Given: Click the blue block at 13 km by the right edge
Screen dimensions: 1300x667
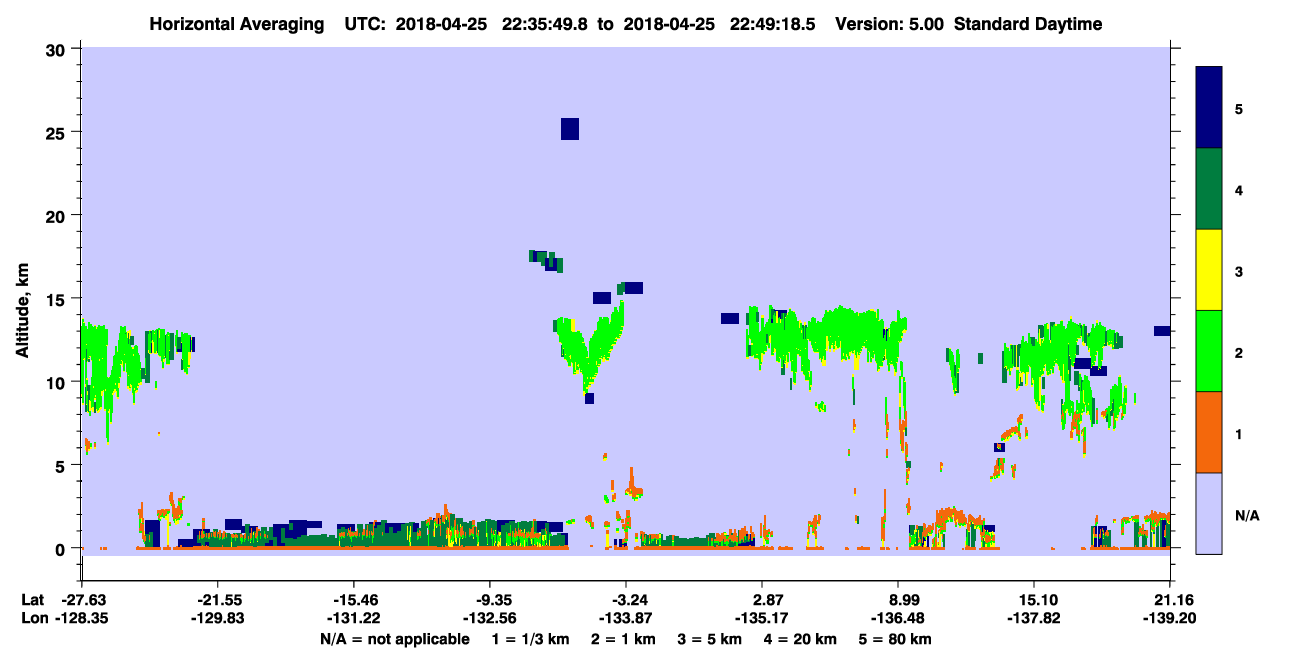Looking at the screenshot, I should (1162, 331).
